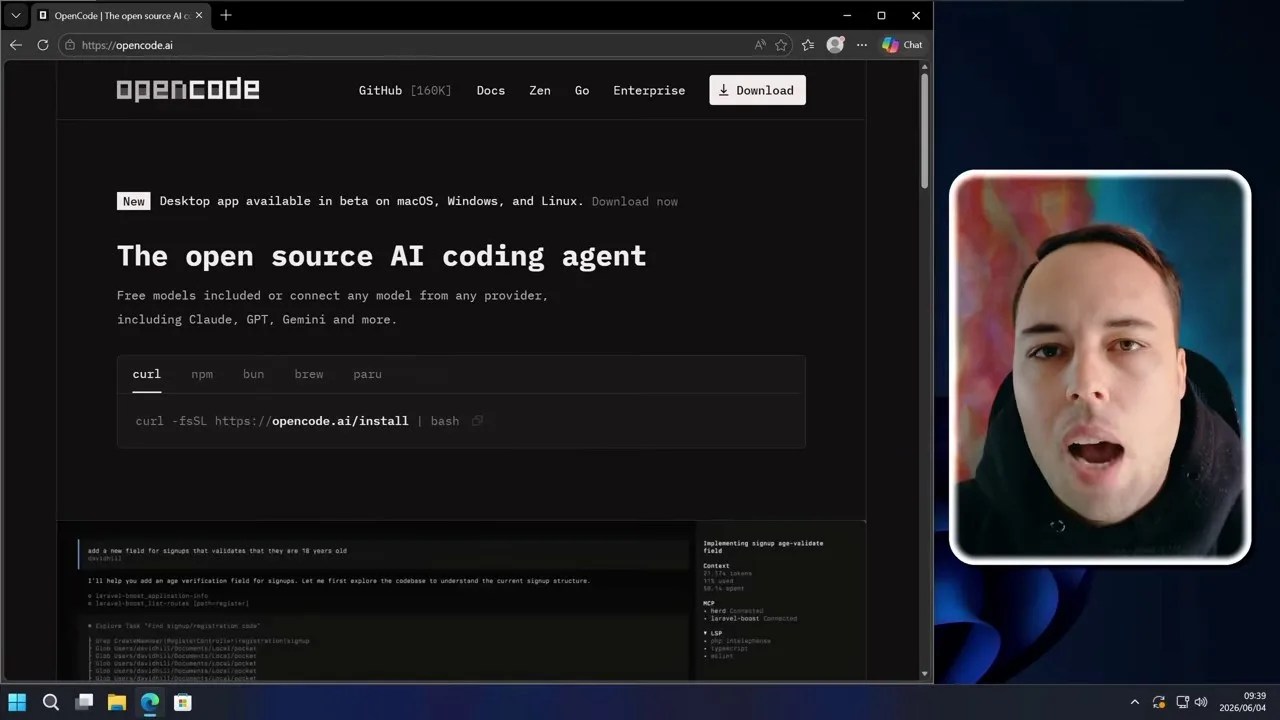Select the OpenCode browser tab
This screenshot has width=1280, height=720.
click(x=120, y=16)
